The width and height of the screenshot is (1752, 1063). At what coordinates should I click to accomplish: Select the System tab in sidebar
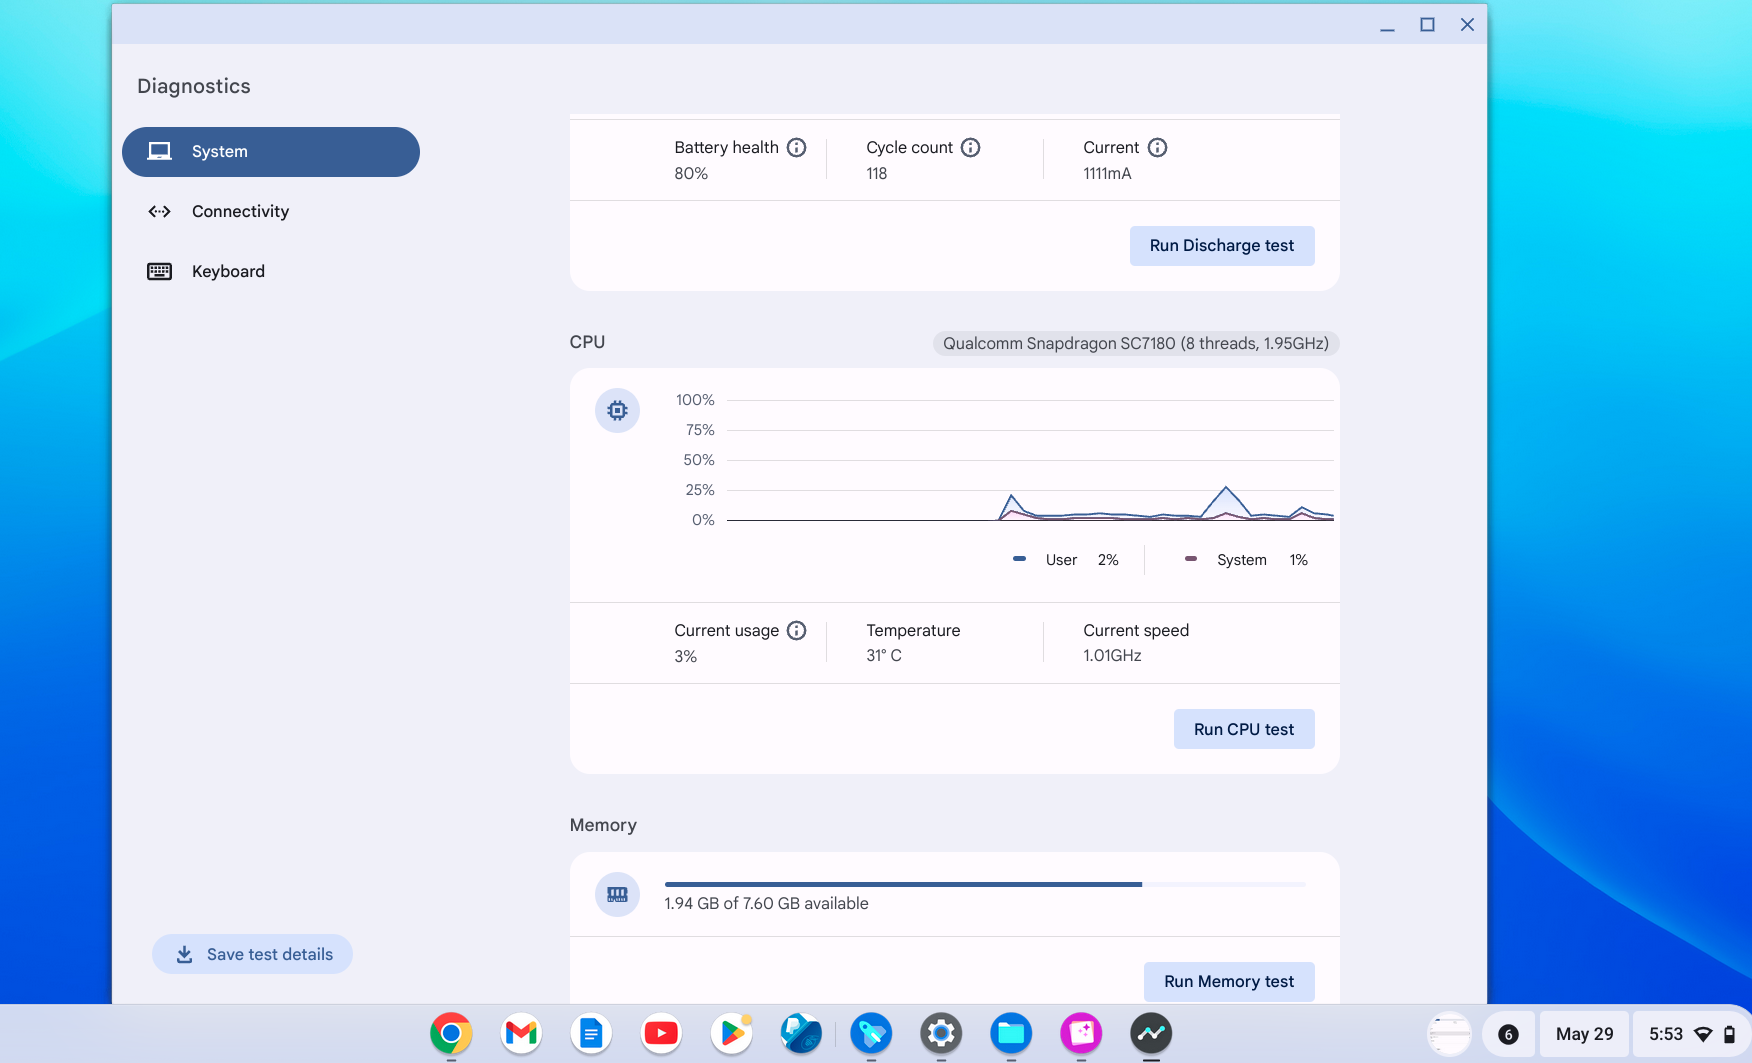tap(271, 152)
